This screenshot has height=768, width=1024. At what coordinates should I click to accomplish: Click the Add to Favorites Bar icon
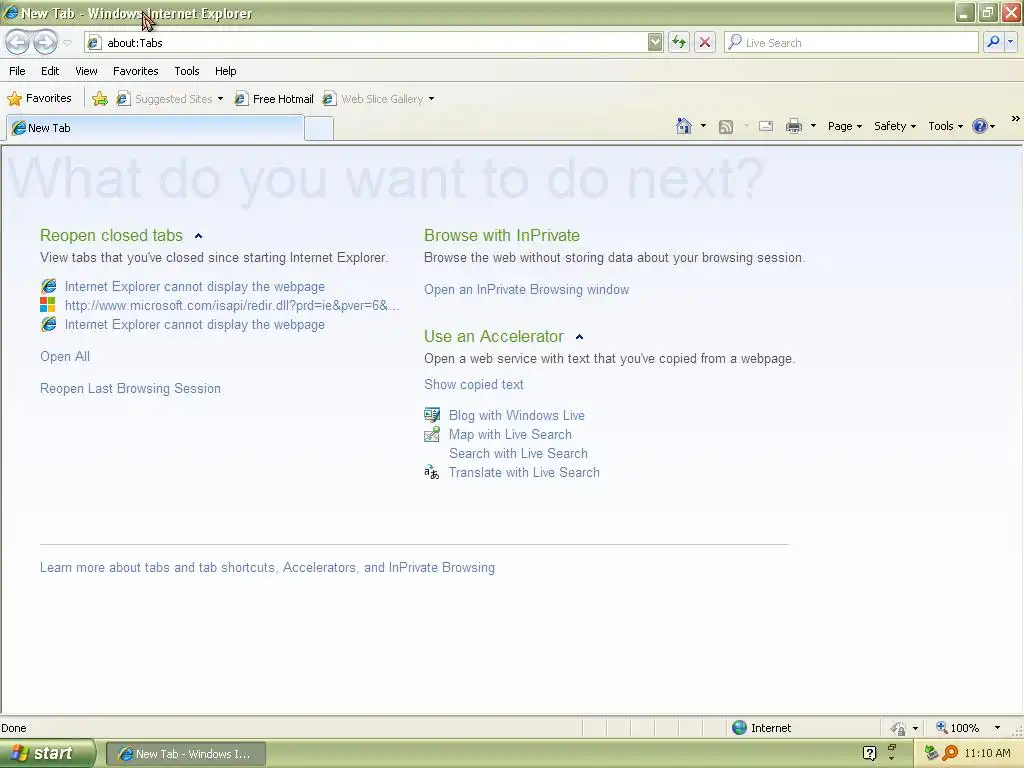click(x=100, y=99)
